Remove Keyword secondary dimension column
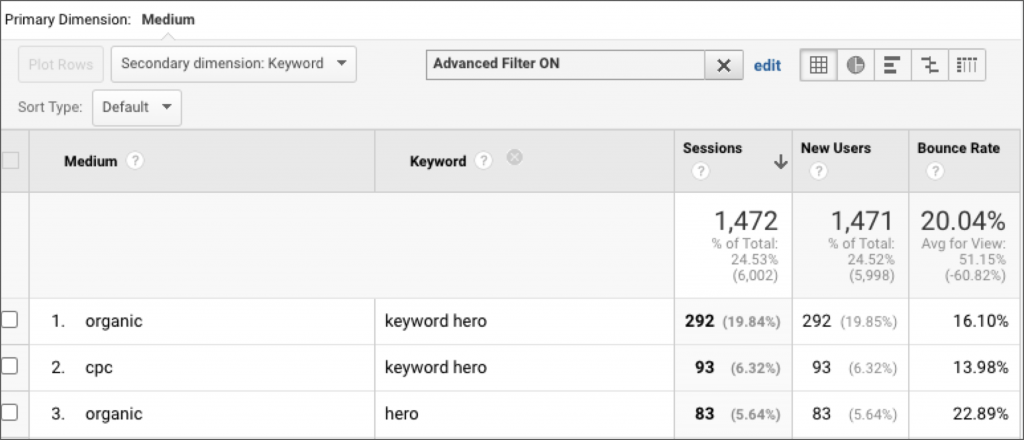 point(515,157)
